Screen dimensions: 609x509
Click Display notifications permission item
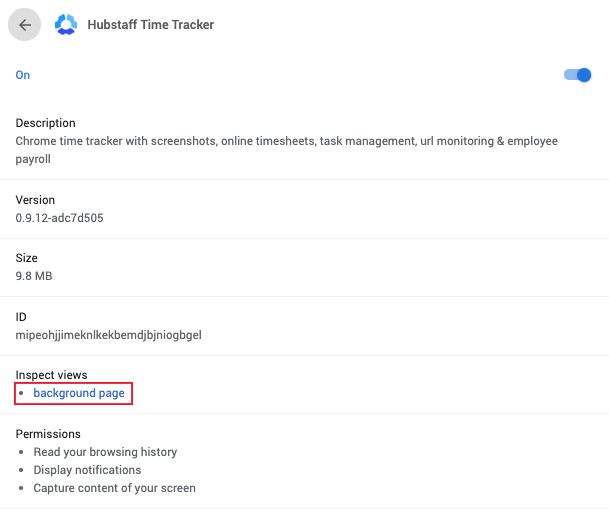point(87,470)
